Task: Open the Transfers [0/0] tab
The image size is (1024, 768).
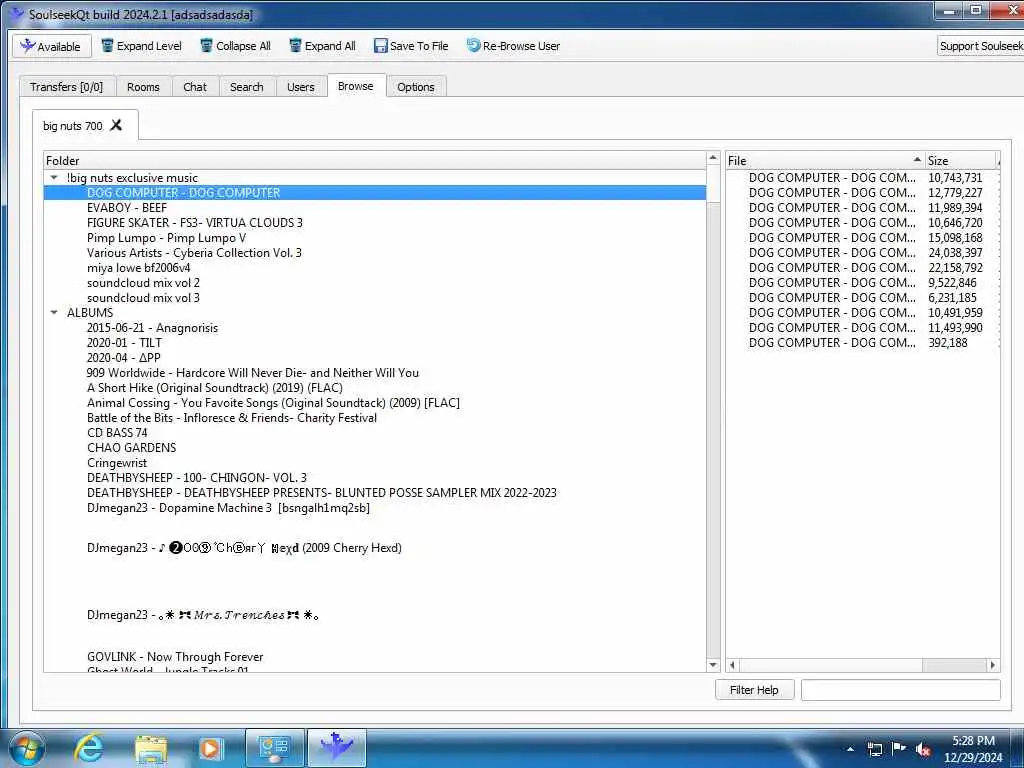Action: click(67, 87)
